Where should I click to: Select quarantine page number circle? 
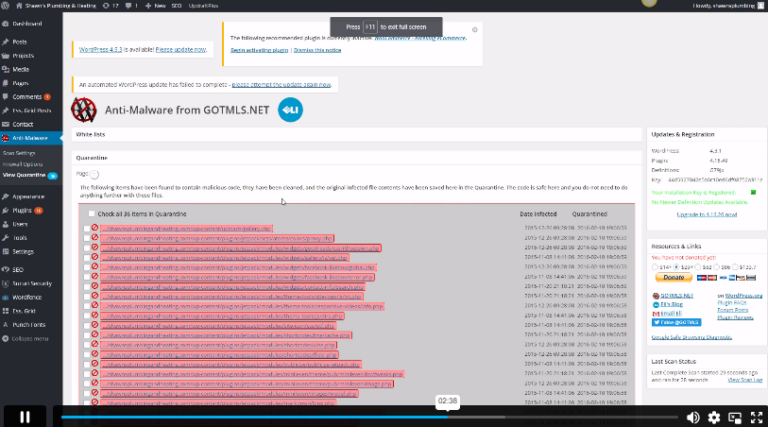95,174
